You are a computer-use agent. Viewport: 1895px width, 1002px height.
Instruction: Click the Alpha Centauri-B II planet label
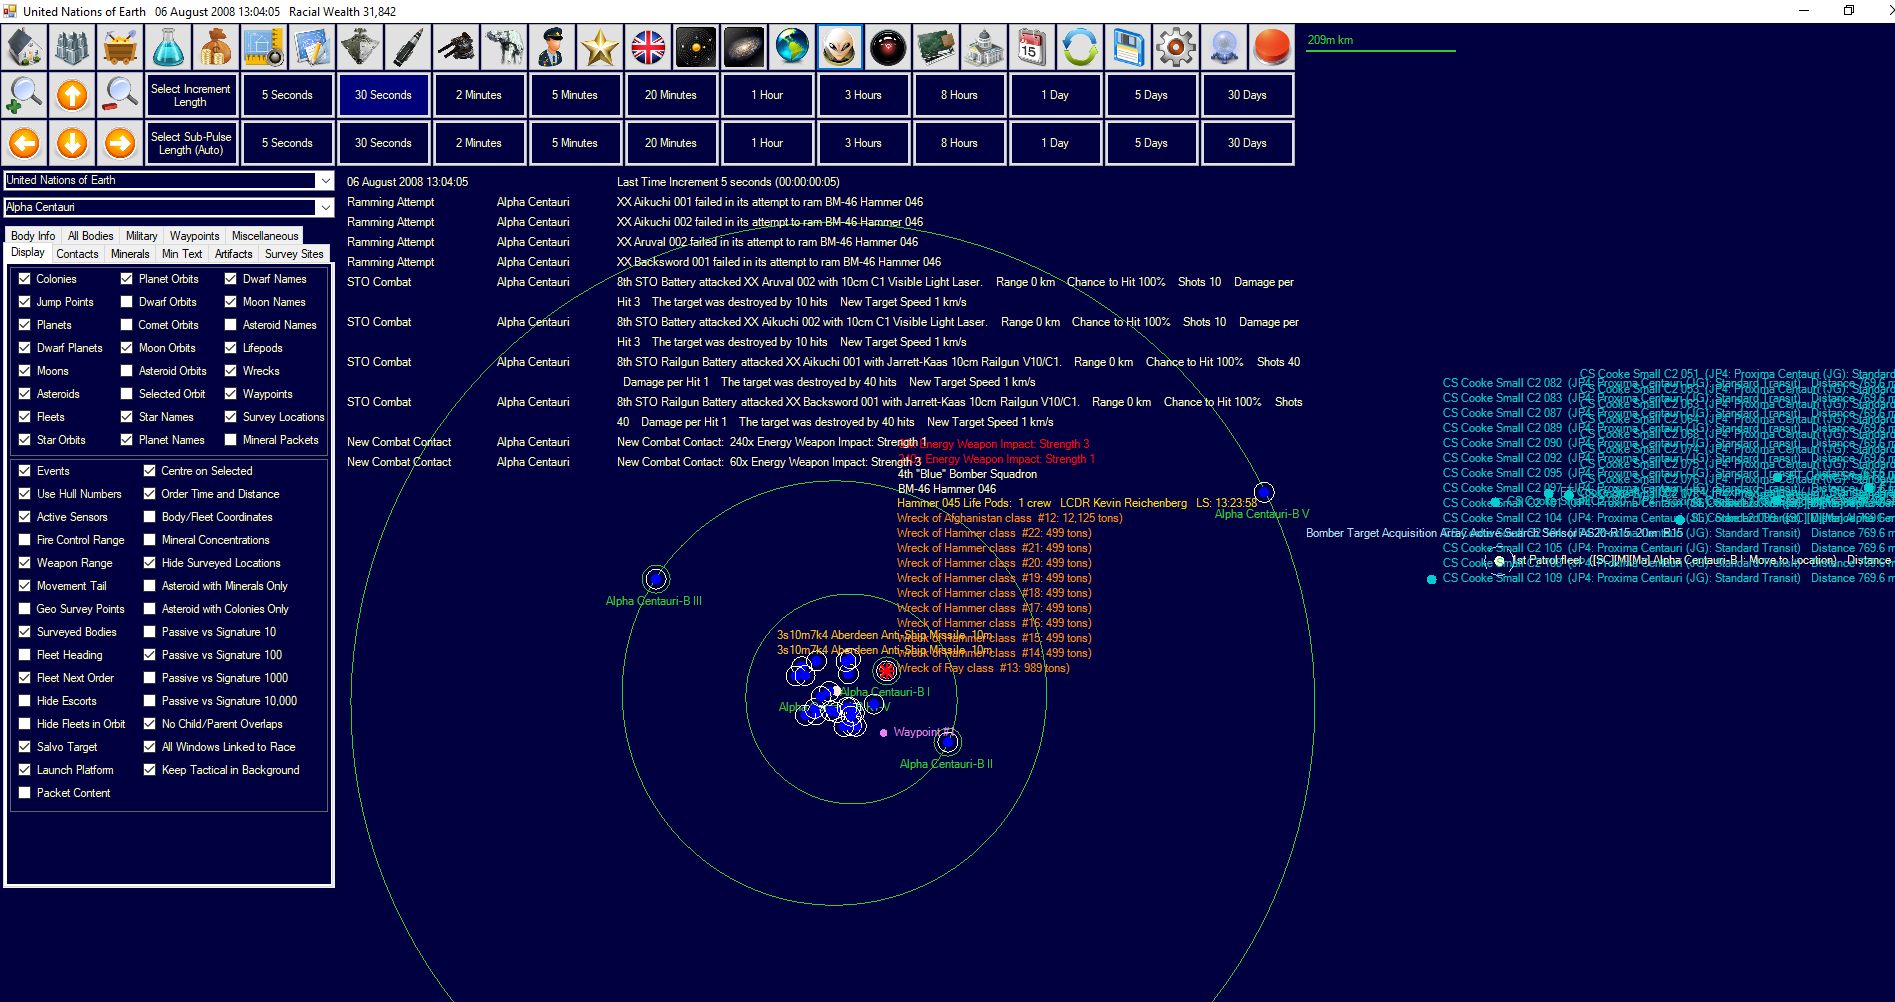coord(946,764)
